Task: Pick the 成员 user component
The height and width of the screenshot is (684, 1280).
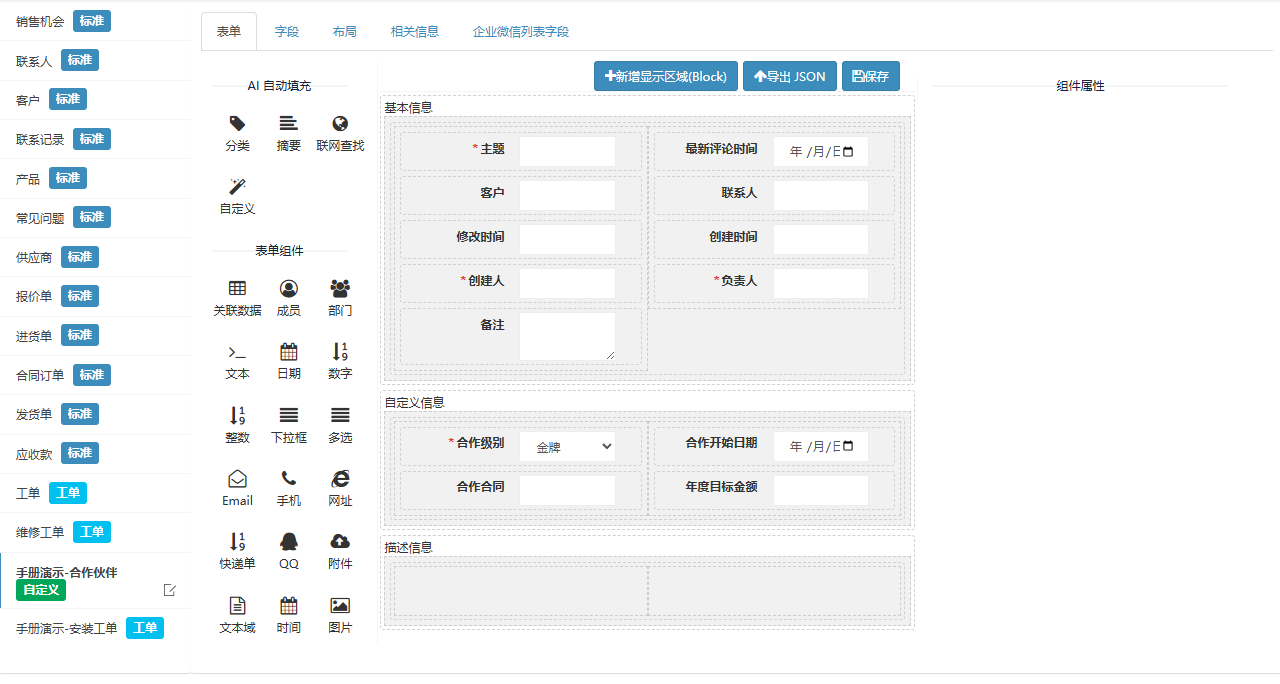Action: (288, 298)
